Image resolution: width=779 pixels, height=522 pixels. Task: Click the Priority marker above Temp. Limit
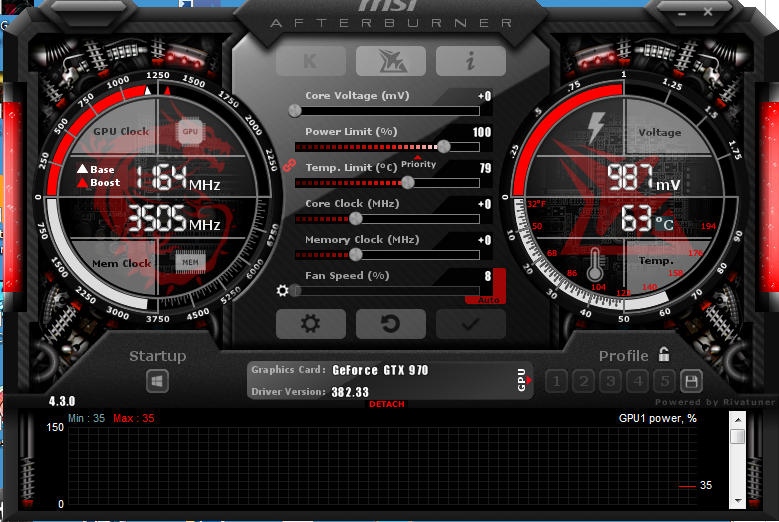click(x=418, y=163)
